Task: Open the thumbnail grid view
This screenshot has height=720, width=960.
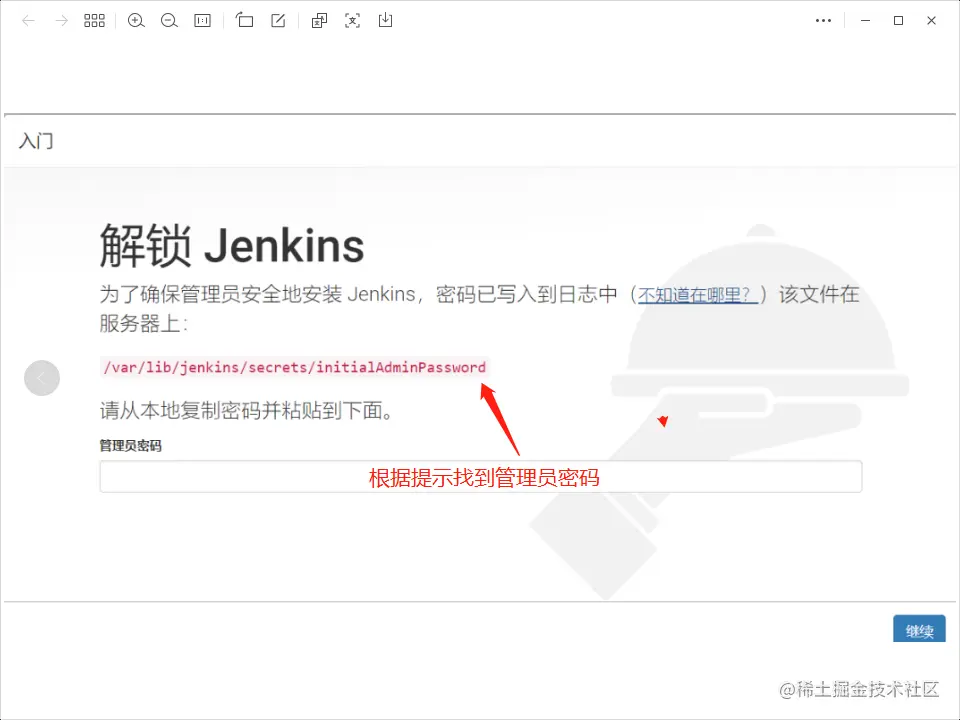Action: [x=94, y=21]
